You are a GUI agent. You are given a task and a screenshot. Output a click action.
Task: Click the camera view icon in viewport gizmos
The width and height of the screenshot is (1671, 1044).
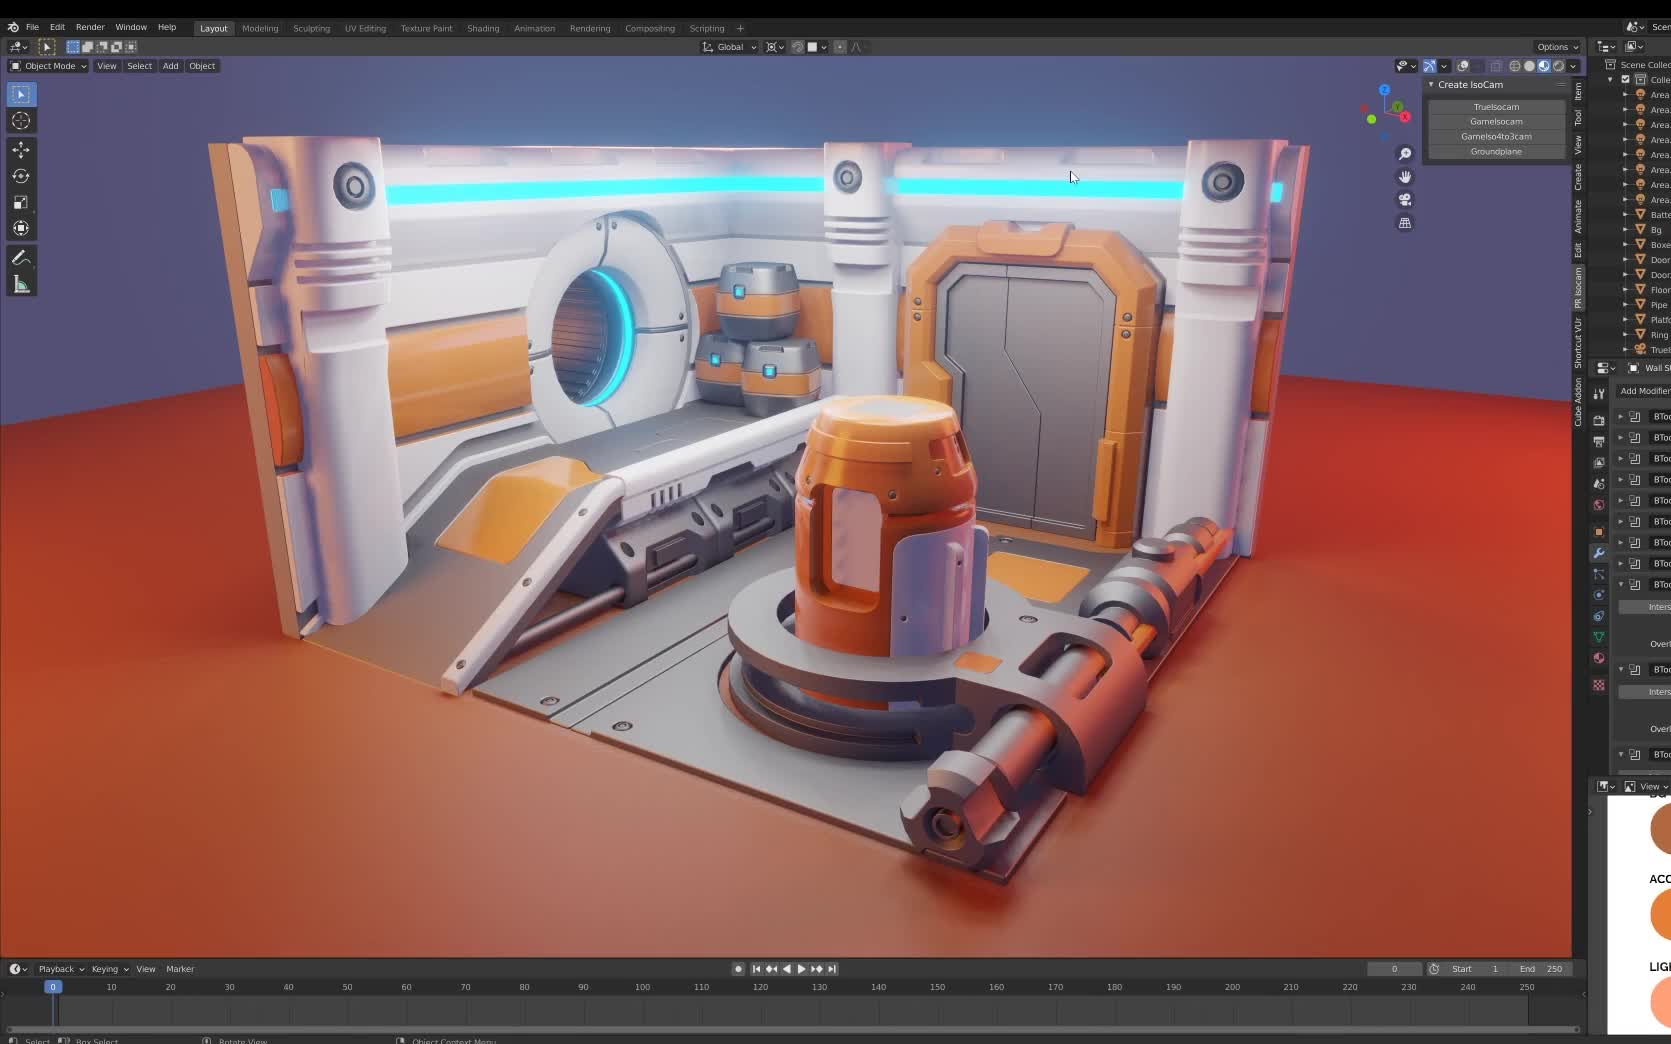pos(1405,199)
